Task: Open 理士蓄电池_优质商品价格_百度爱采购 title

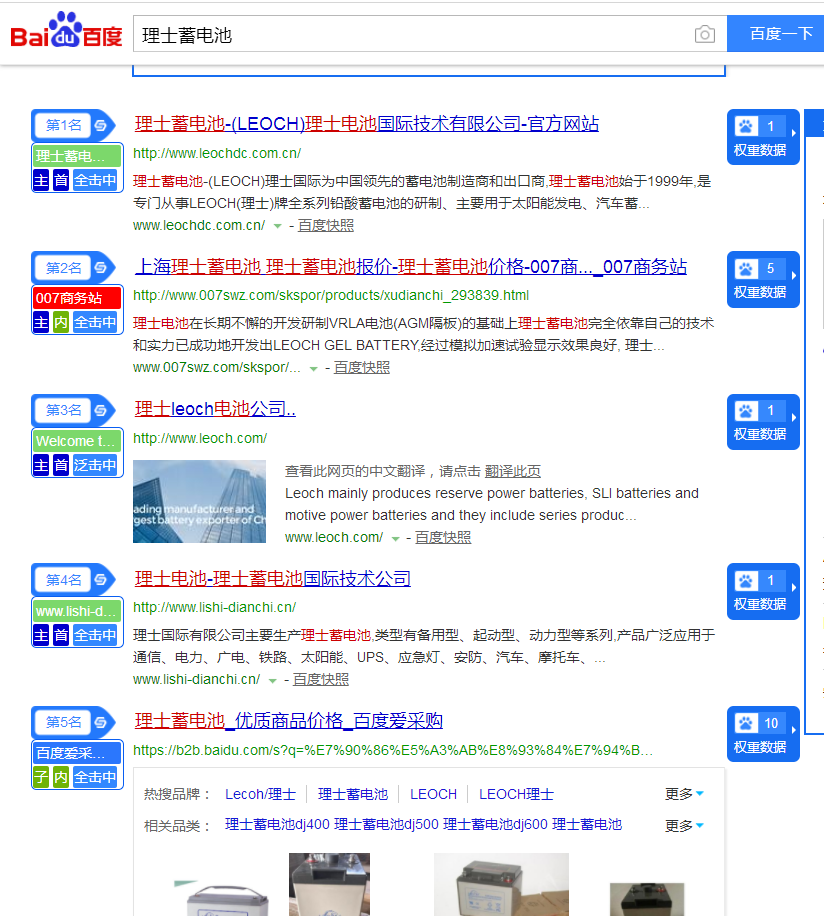Action: (x=288, y=721)
